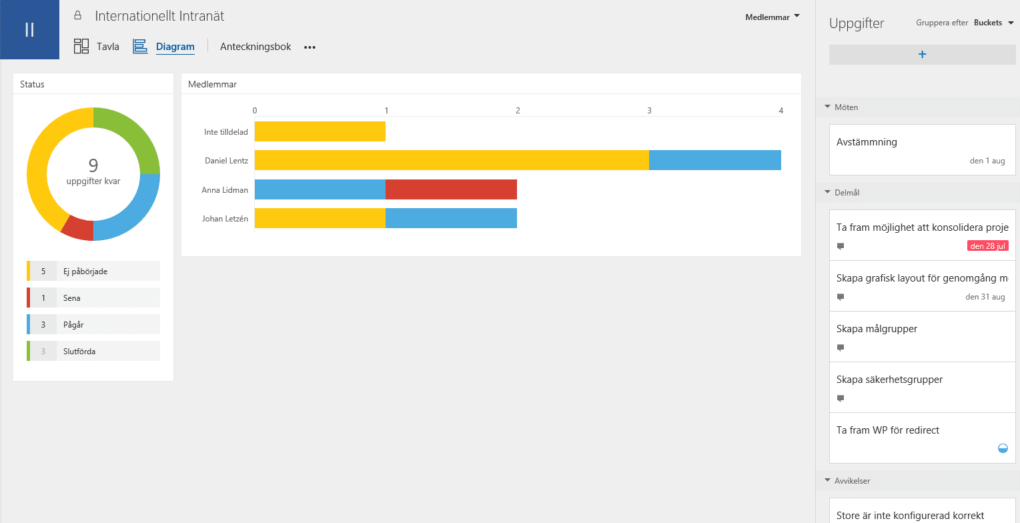This screenshot has width=1020, height=523.
Task: Click Johan Letzén yellow bar segment
Action: [319, 218]
